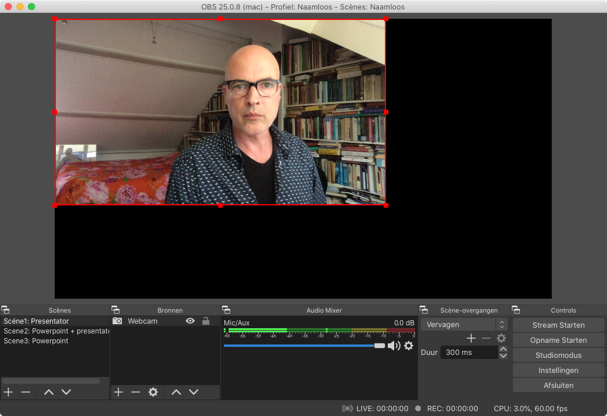Add a new scene with the plus icon
Screen dimensions: 607x416
click(x=8, y=392)
